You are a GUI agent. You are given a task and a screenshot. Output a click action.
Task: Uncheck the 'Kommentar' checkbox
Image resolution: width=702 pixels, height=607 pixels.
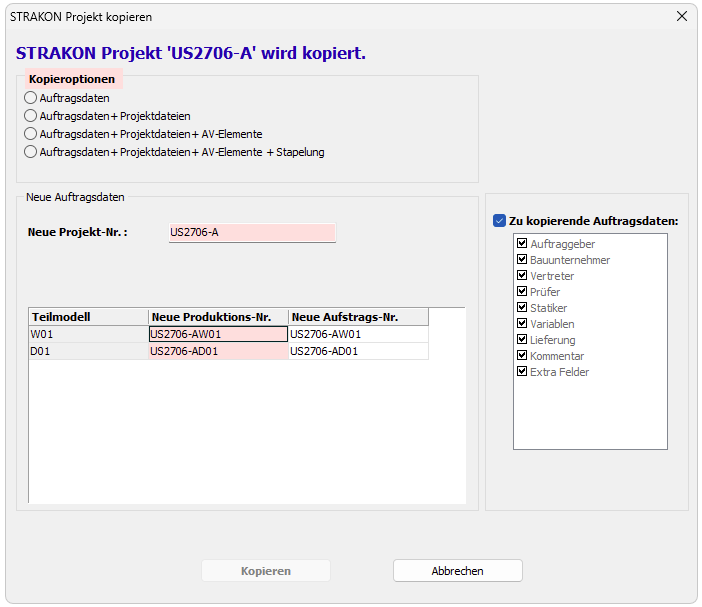coord(522,356)
